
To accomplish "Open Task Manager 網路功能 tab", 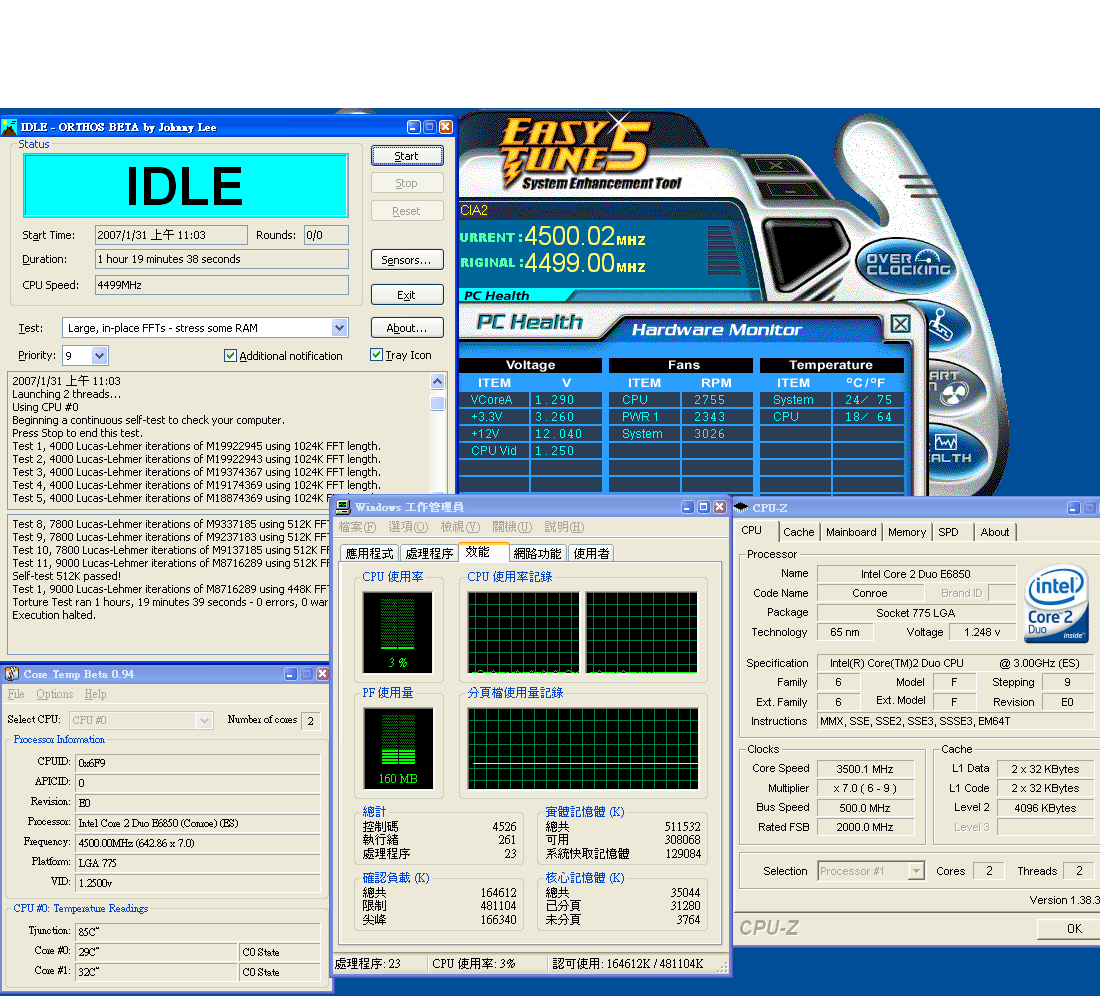I will pyautogui.click(x=537, y=553).
